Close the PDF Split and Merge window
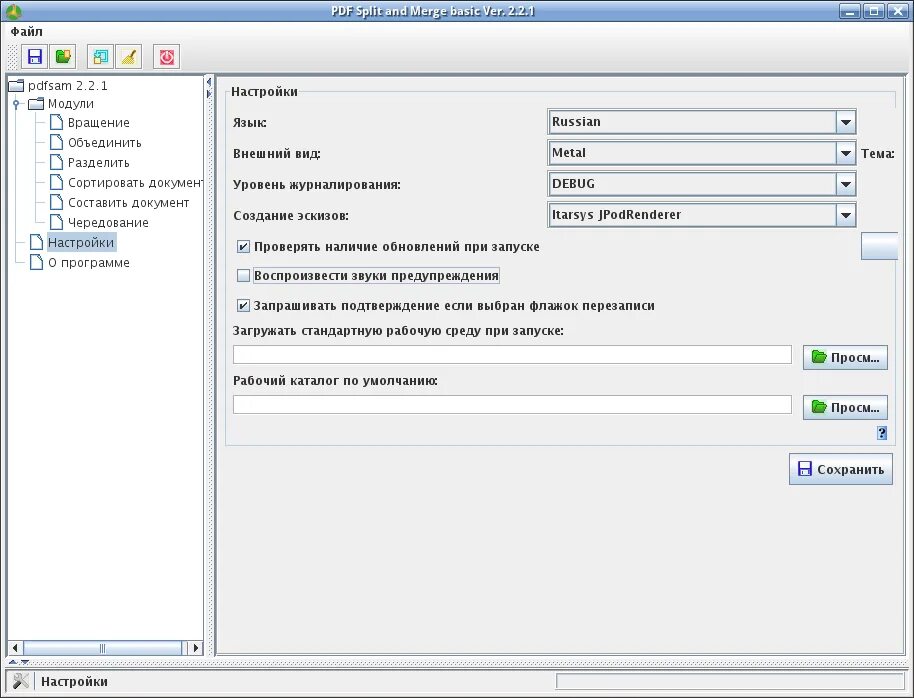Image resolution: width=914 pixels, height=698 pixels. pyautogui.click(x=898, y=10)
